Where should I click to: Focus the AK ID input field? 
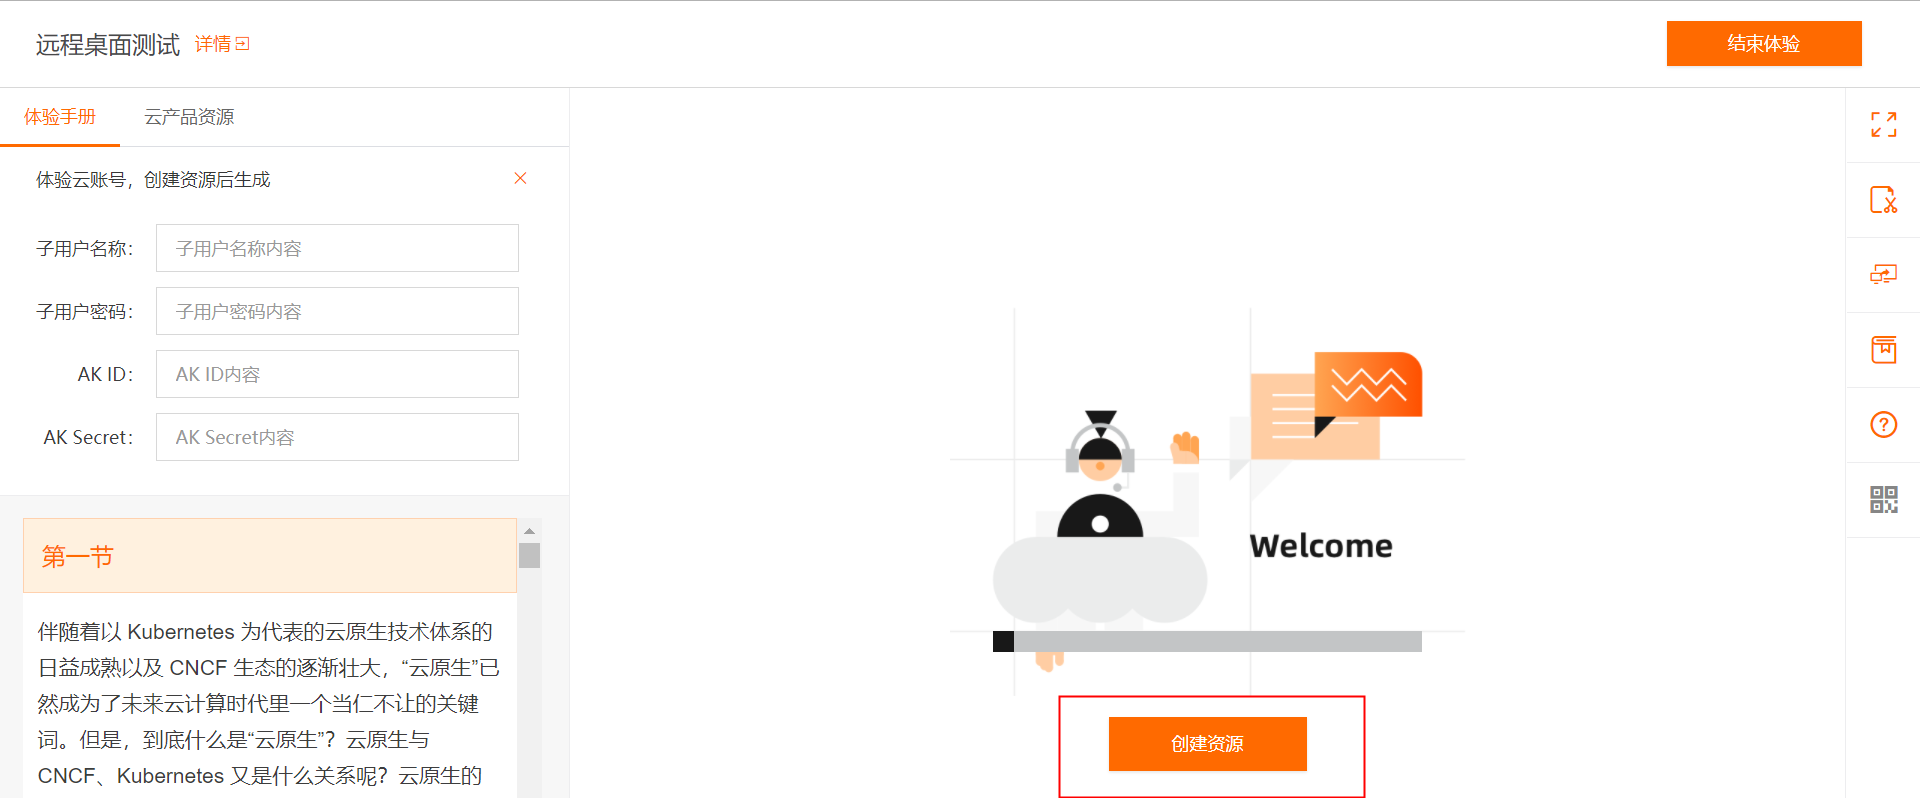point(337,374)
